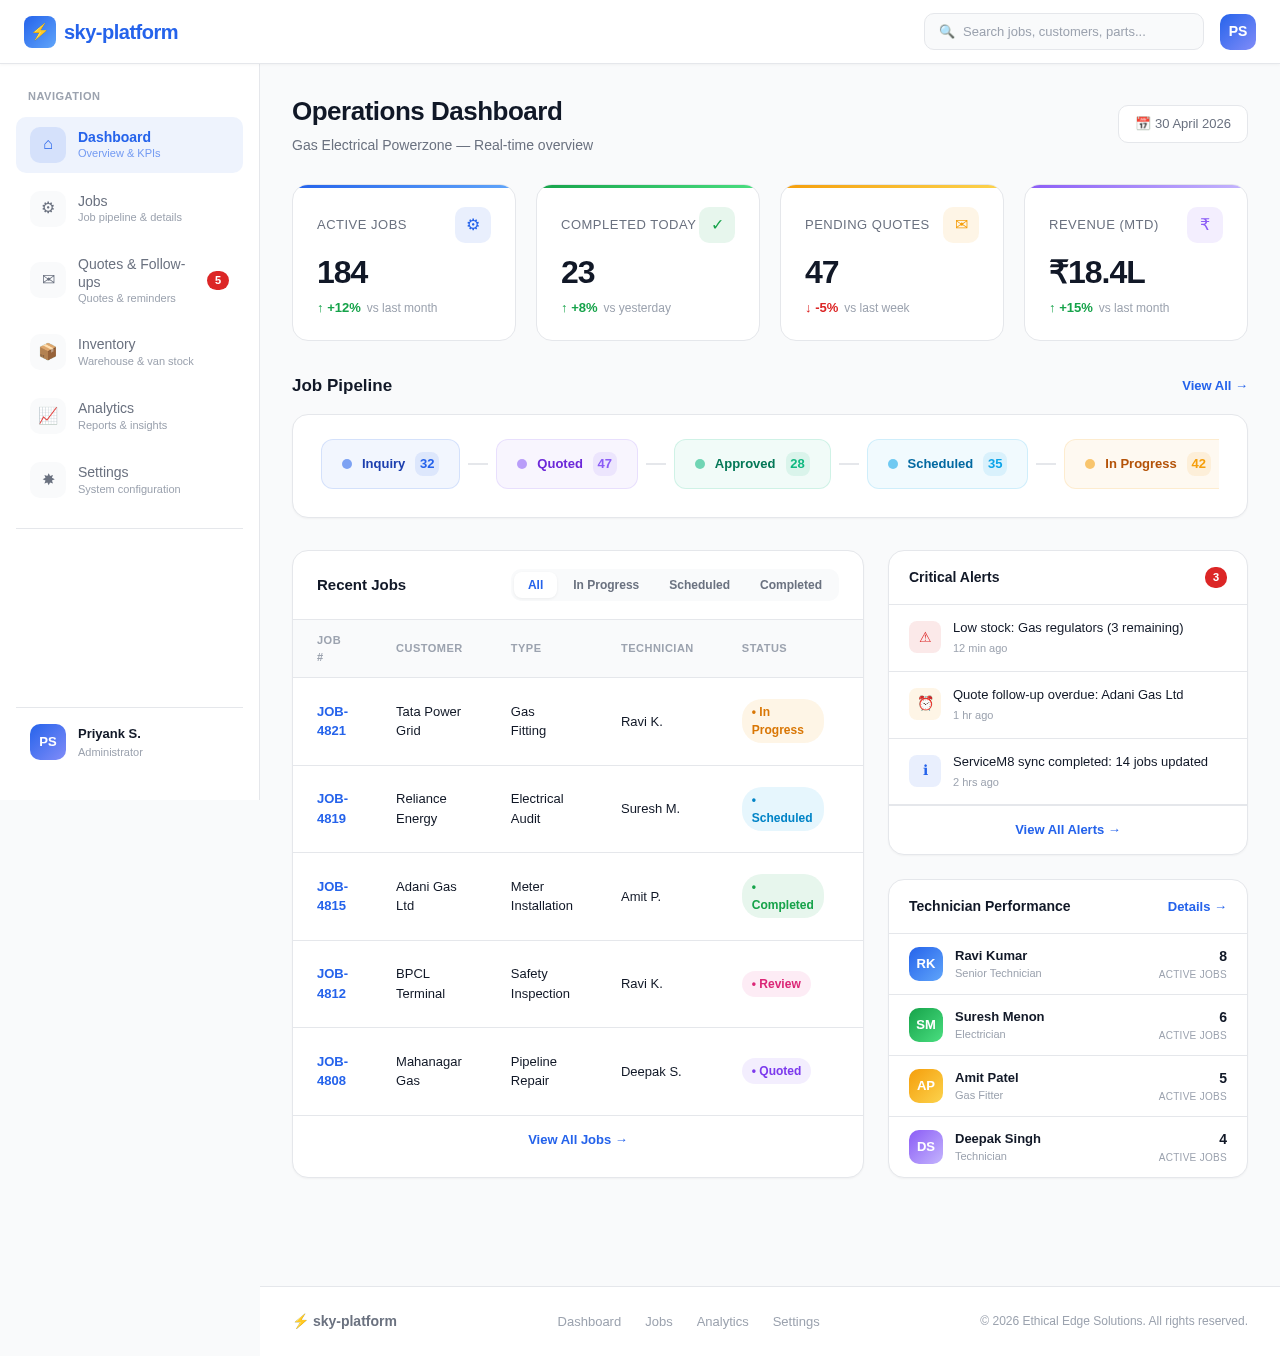Open Analytics chart icon in sidebar
Screen dimensions: 1280x1356
point(48,416)
